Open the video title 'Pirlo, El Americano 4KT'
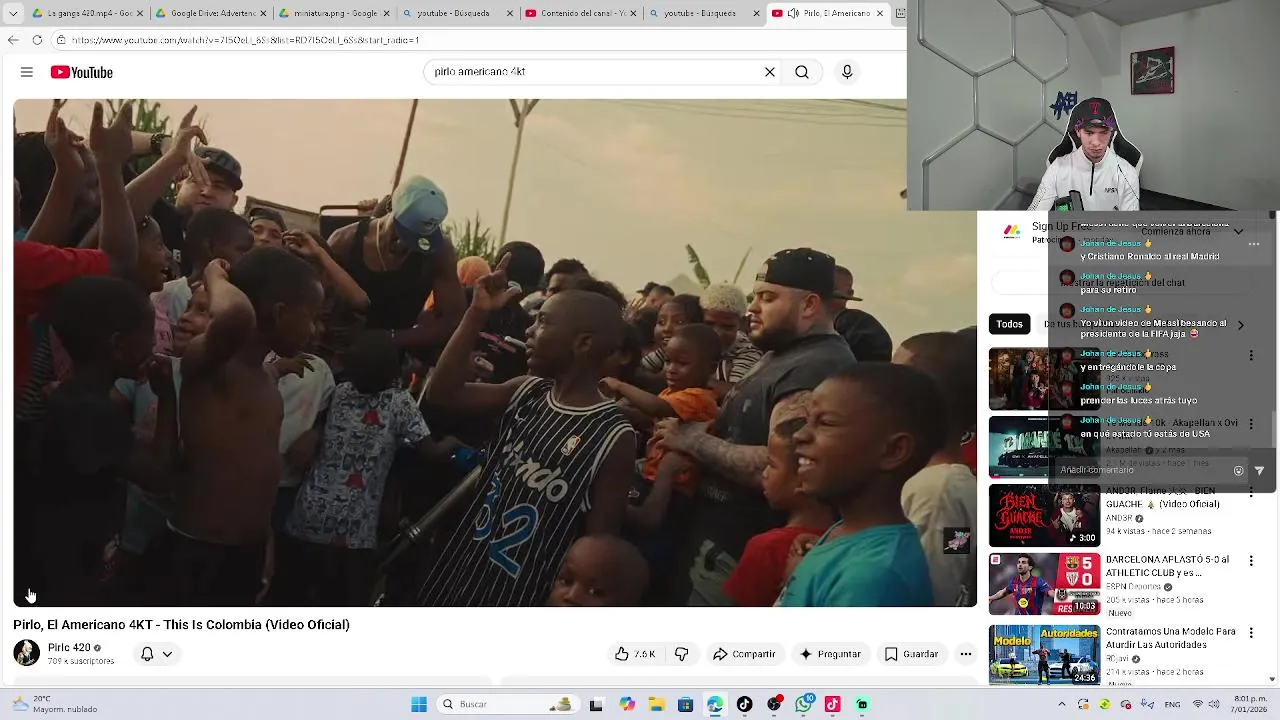 [181, 625]
